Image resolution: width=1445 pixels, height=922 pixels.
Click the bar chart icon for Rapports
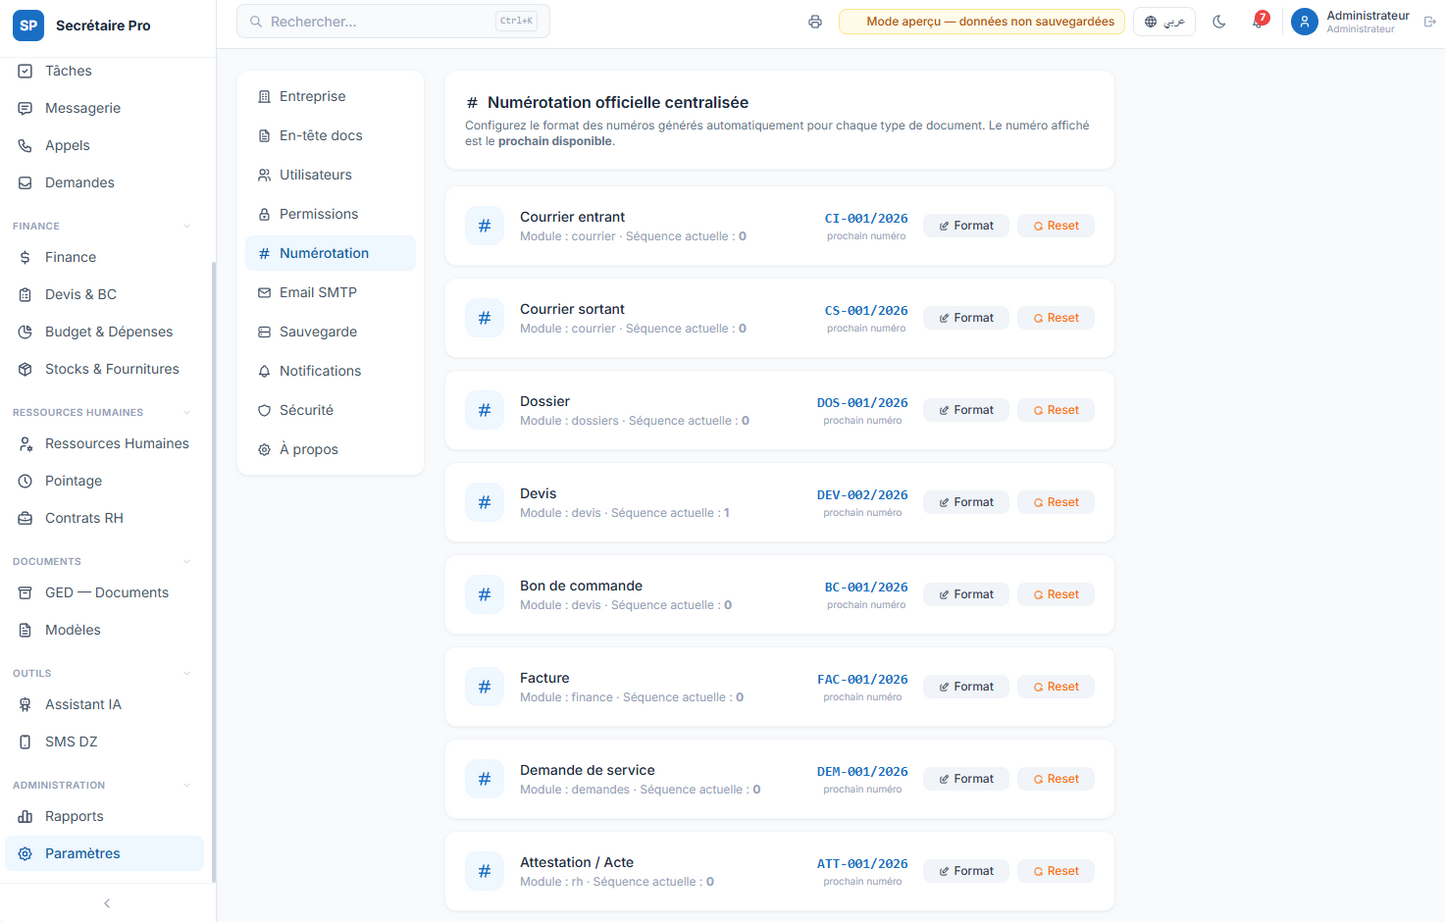click(25, 816)
